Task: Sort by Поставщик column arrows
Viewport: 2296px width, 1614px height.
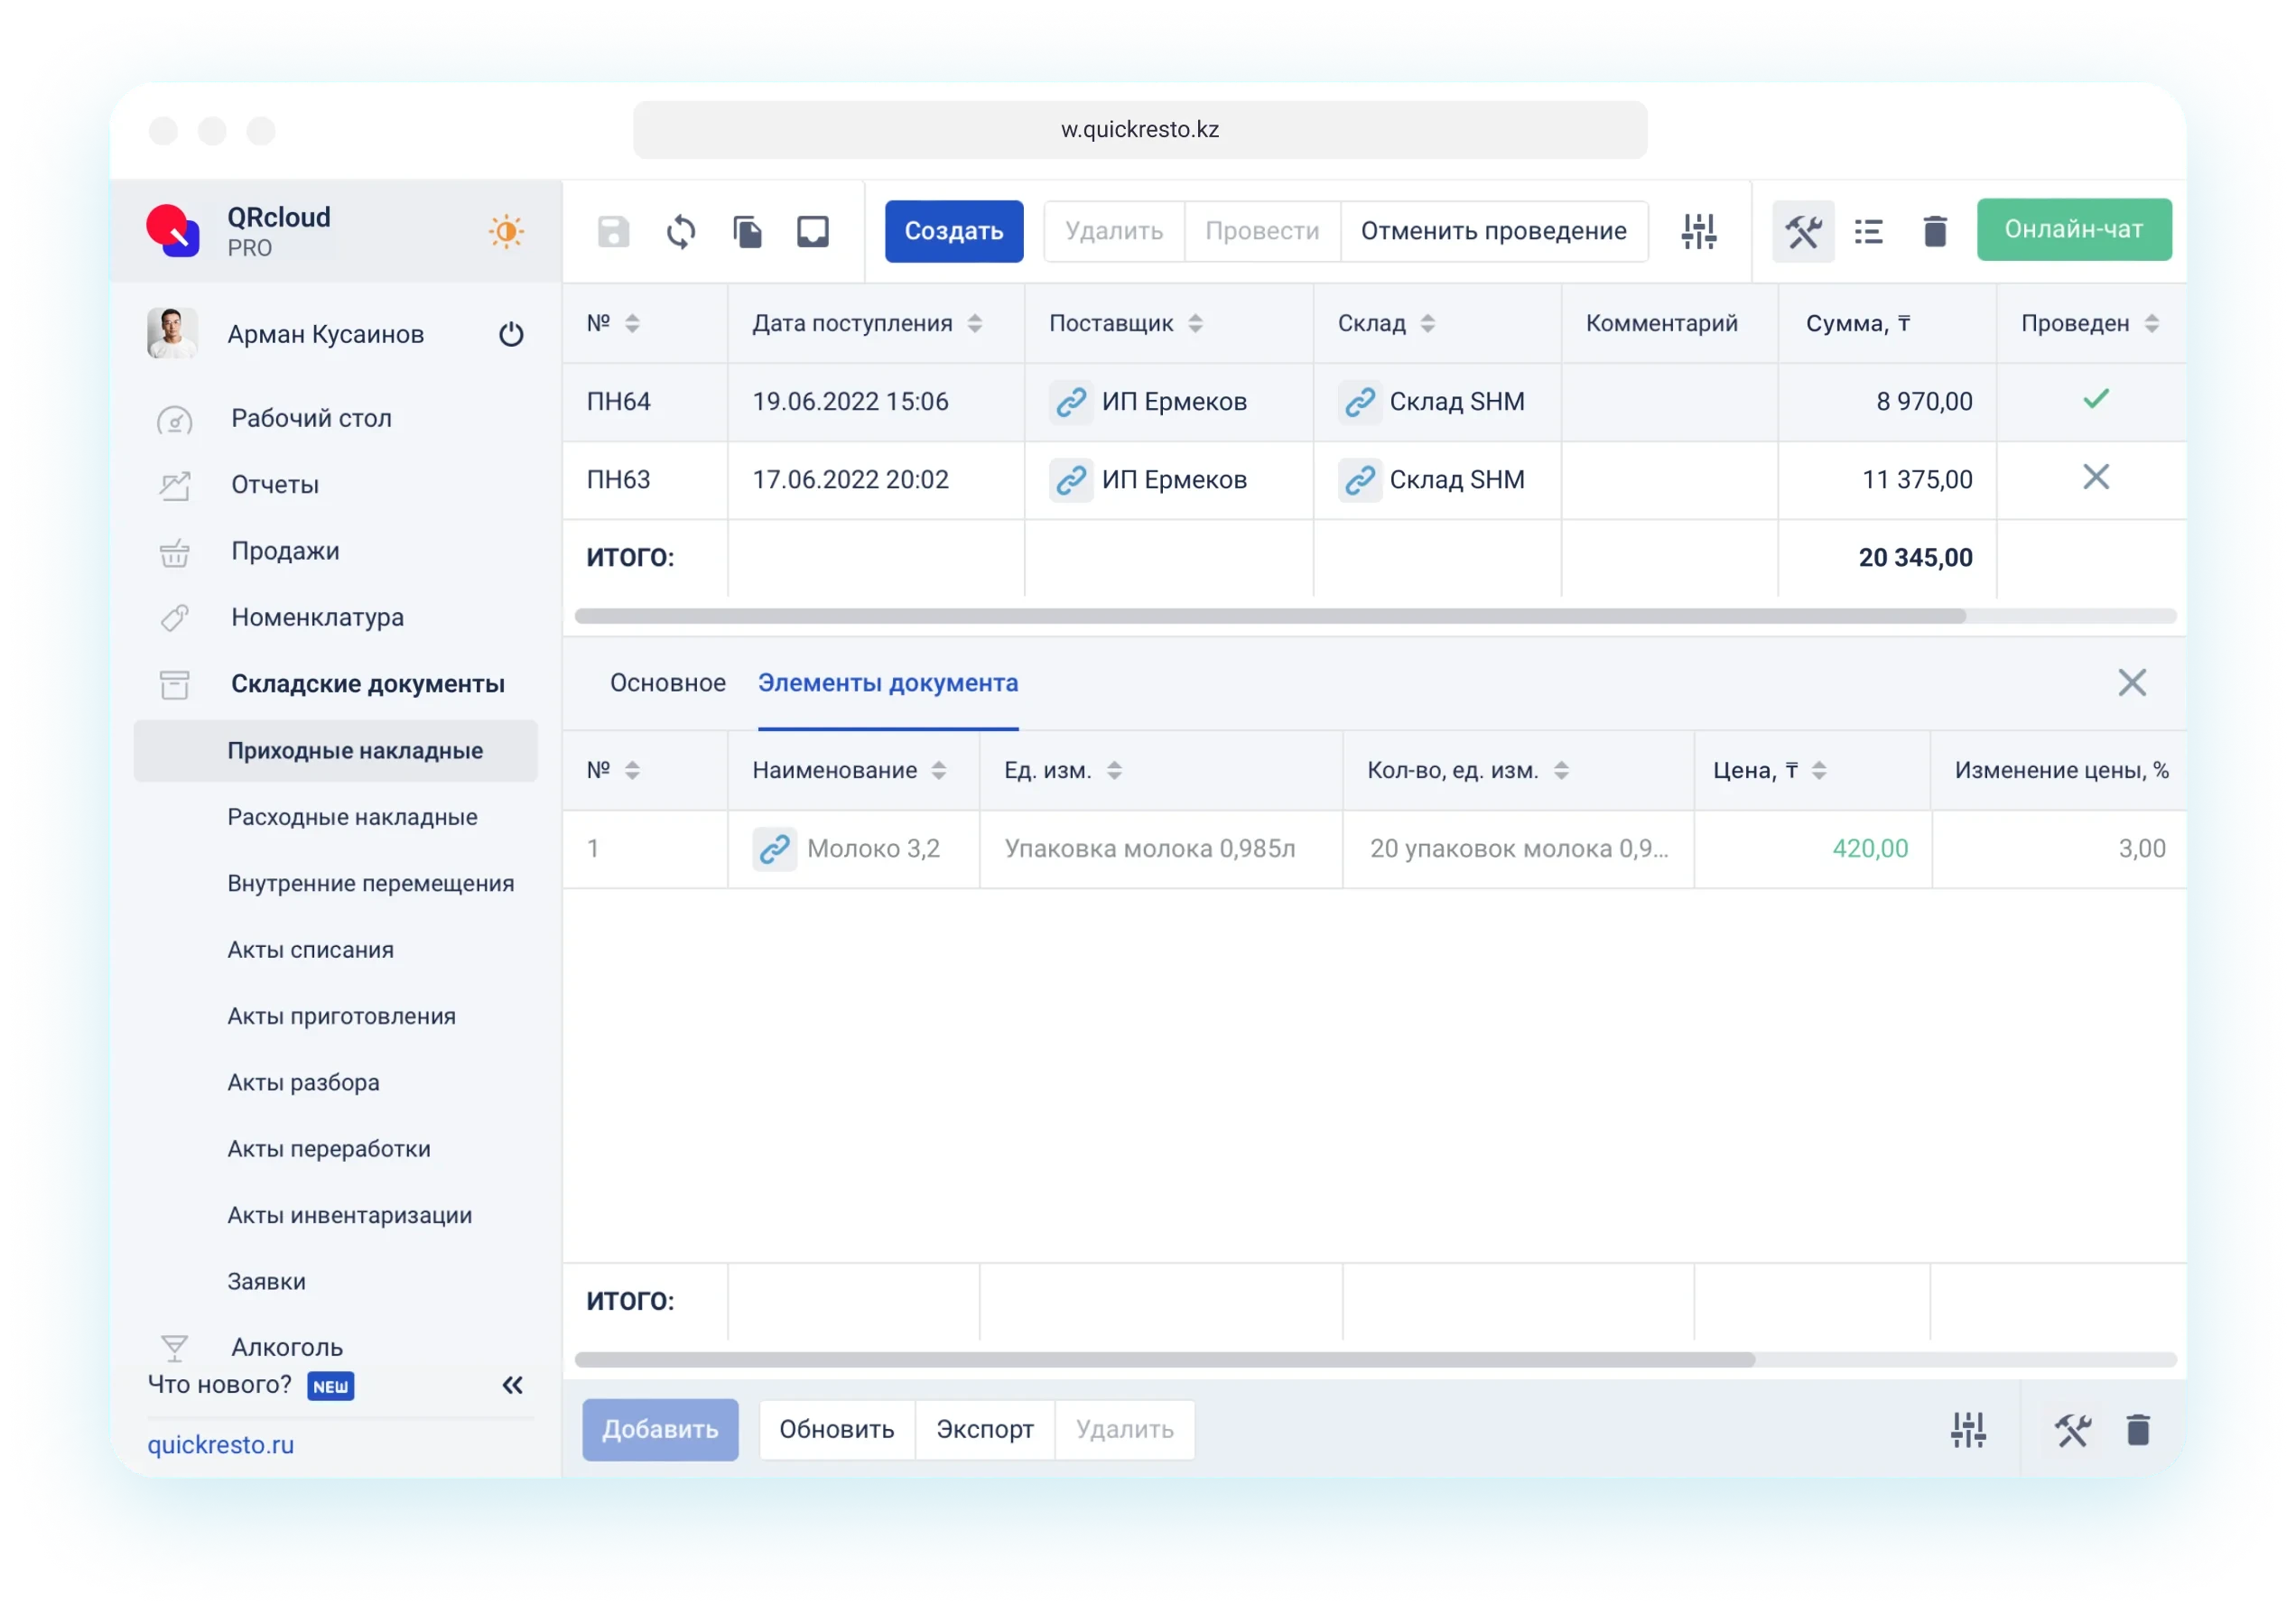Action: [x=1195, y=323]
